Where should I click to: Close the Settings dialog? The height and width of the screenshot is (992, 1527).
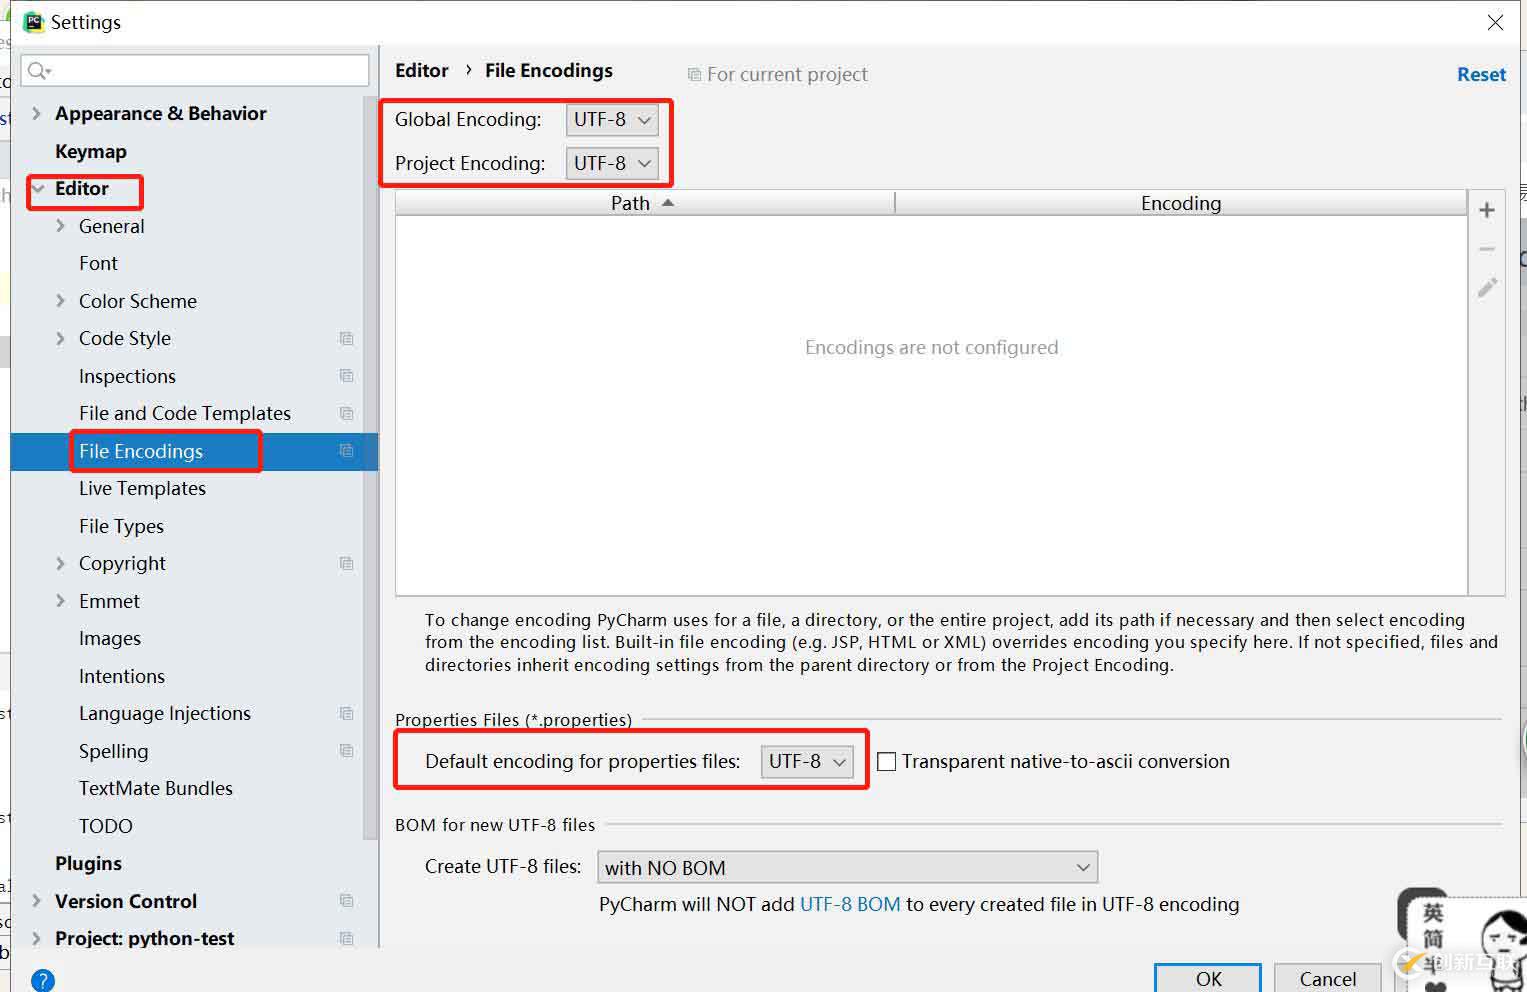click(1495, 22)
